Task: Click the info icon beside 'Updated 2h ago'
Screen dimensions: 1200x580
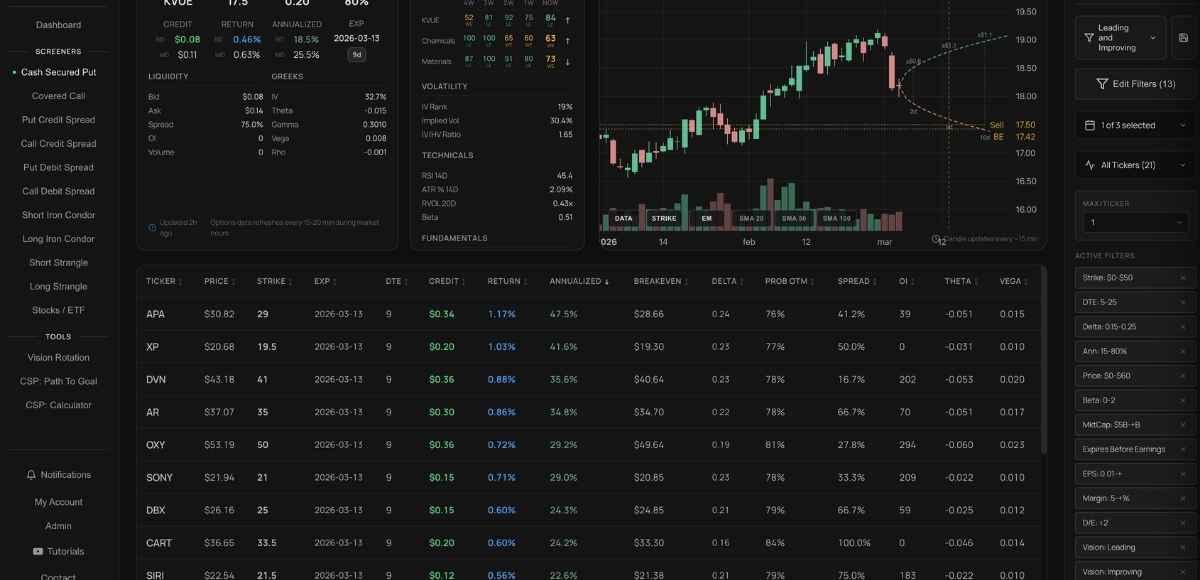Action: pos(152,227)
